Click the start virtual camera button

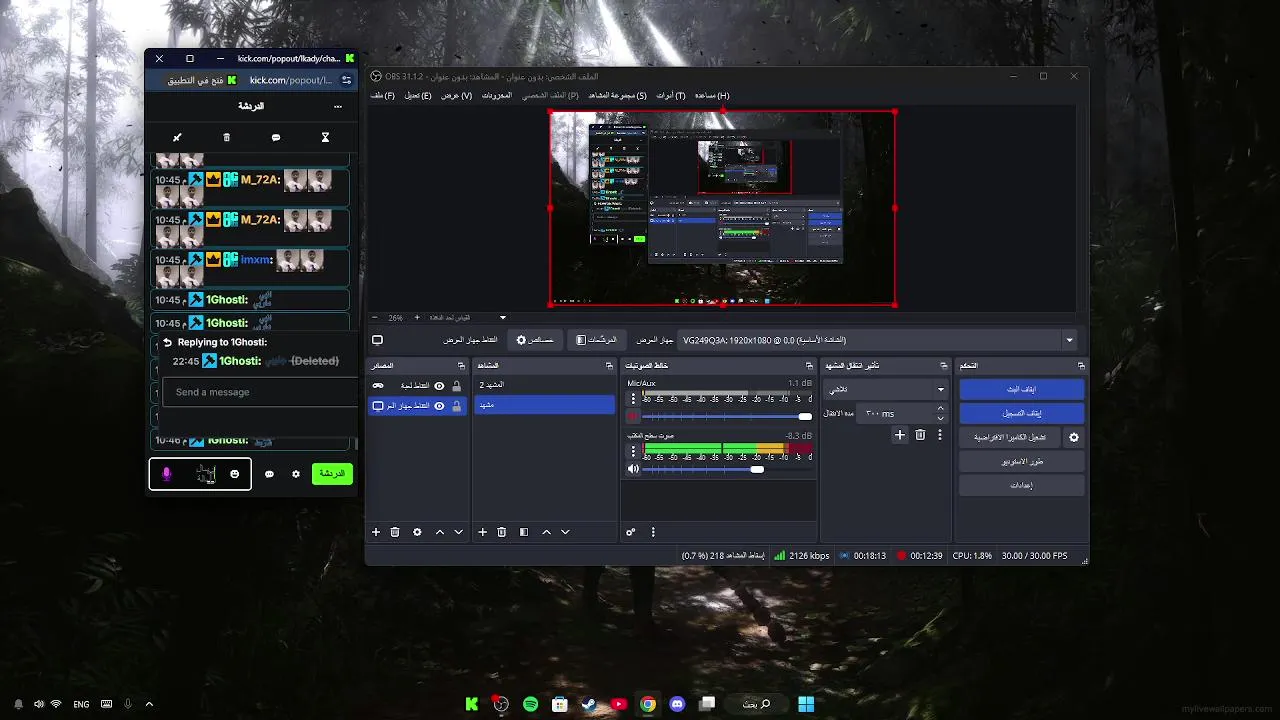(x=1010, y=437)
